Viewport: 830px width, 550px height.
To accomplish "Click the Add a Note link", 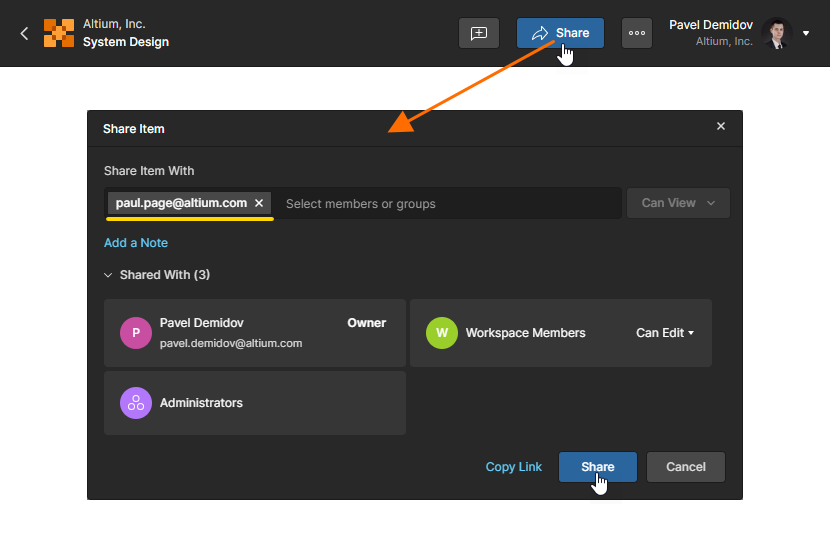I will [x=136, y=243].
